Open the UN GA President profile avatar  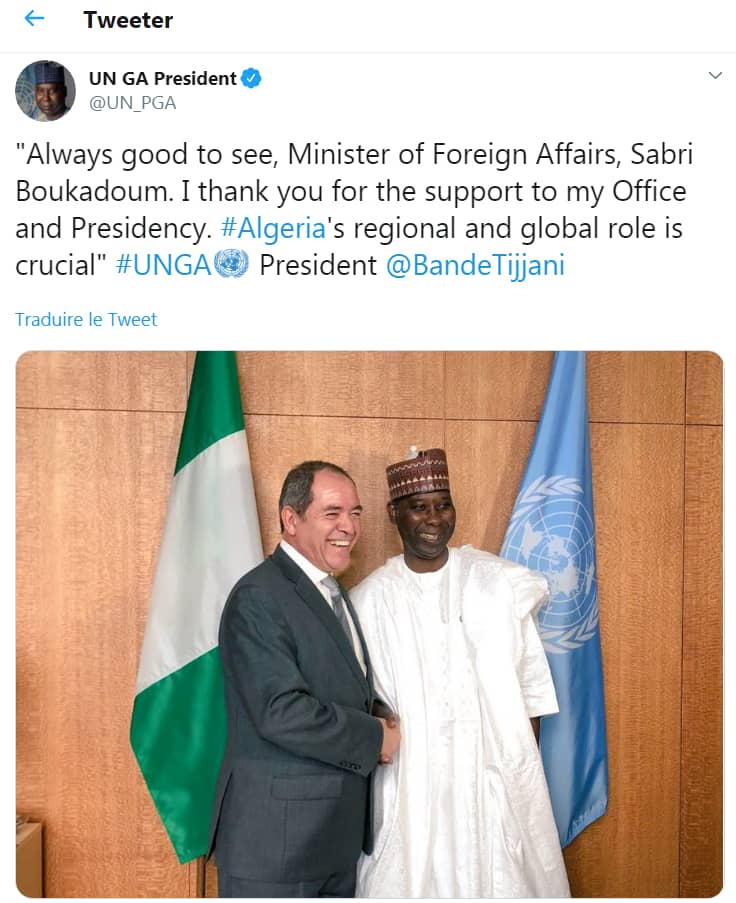click(45, 91)
